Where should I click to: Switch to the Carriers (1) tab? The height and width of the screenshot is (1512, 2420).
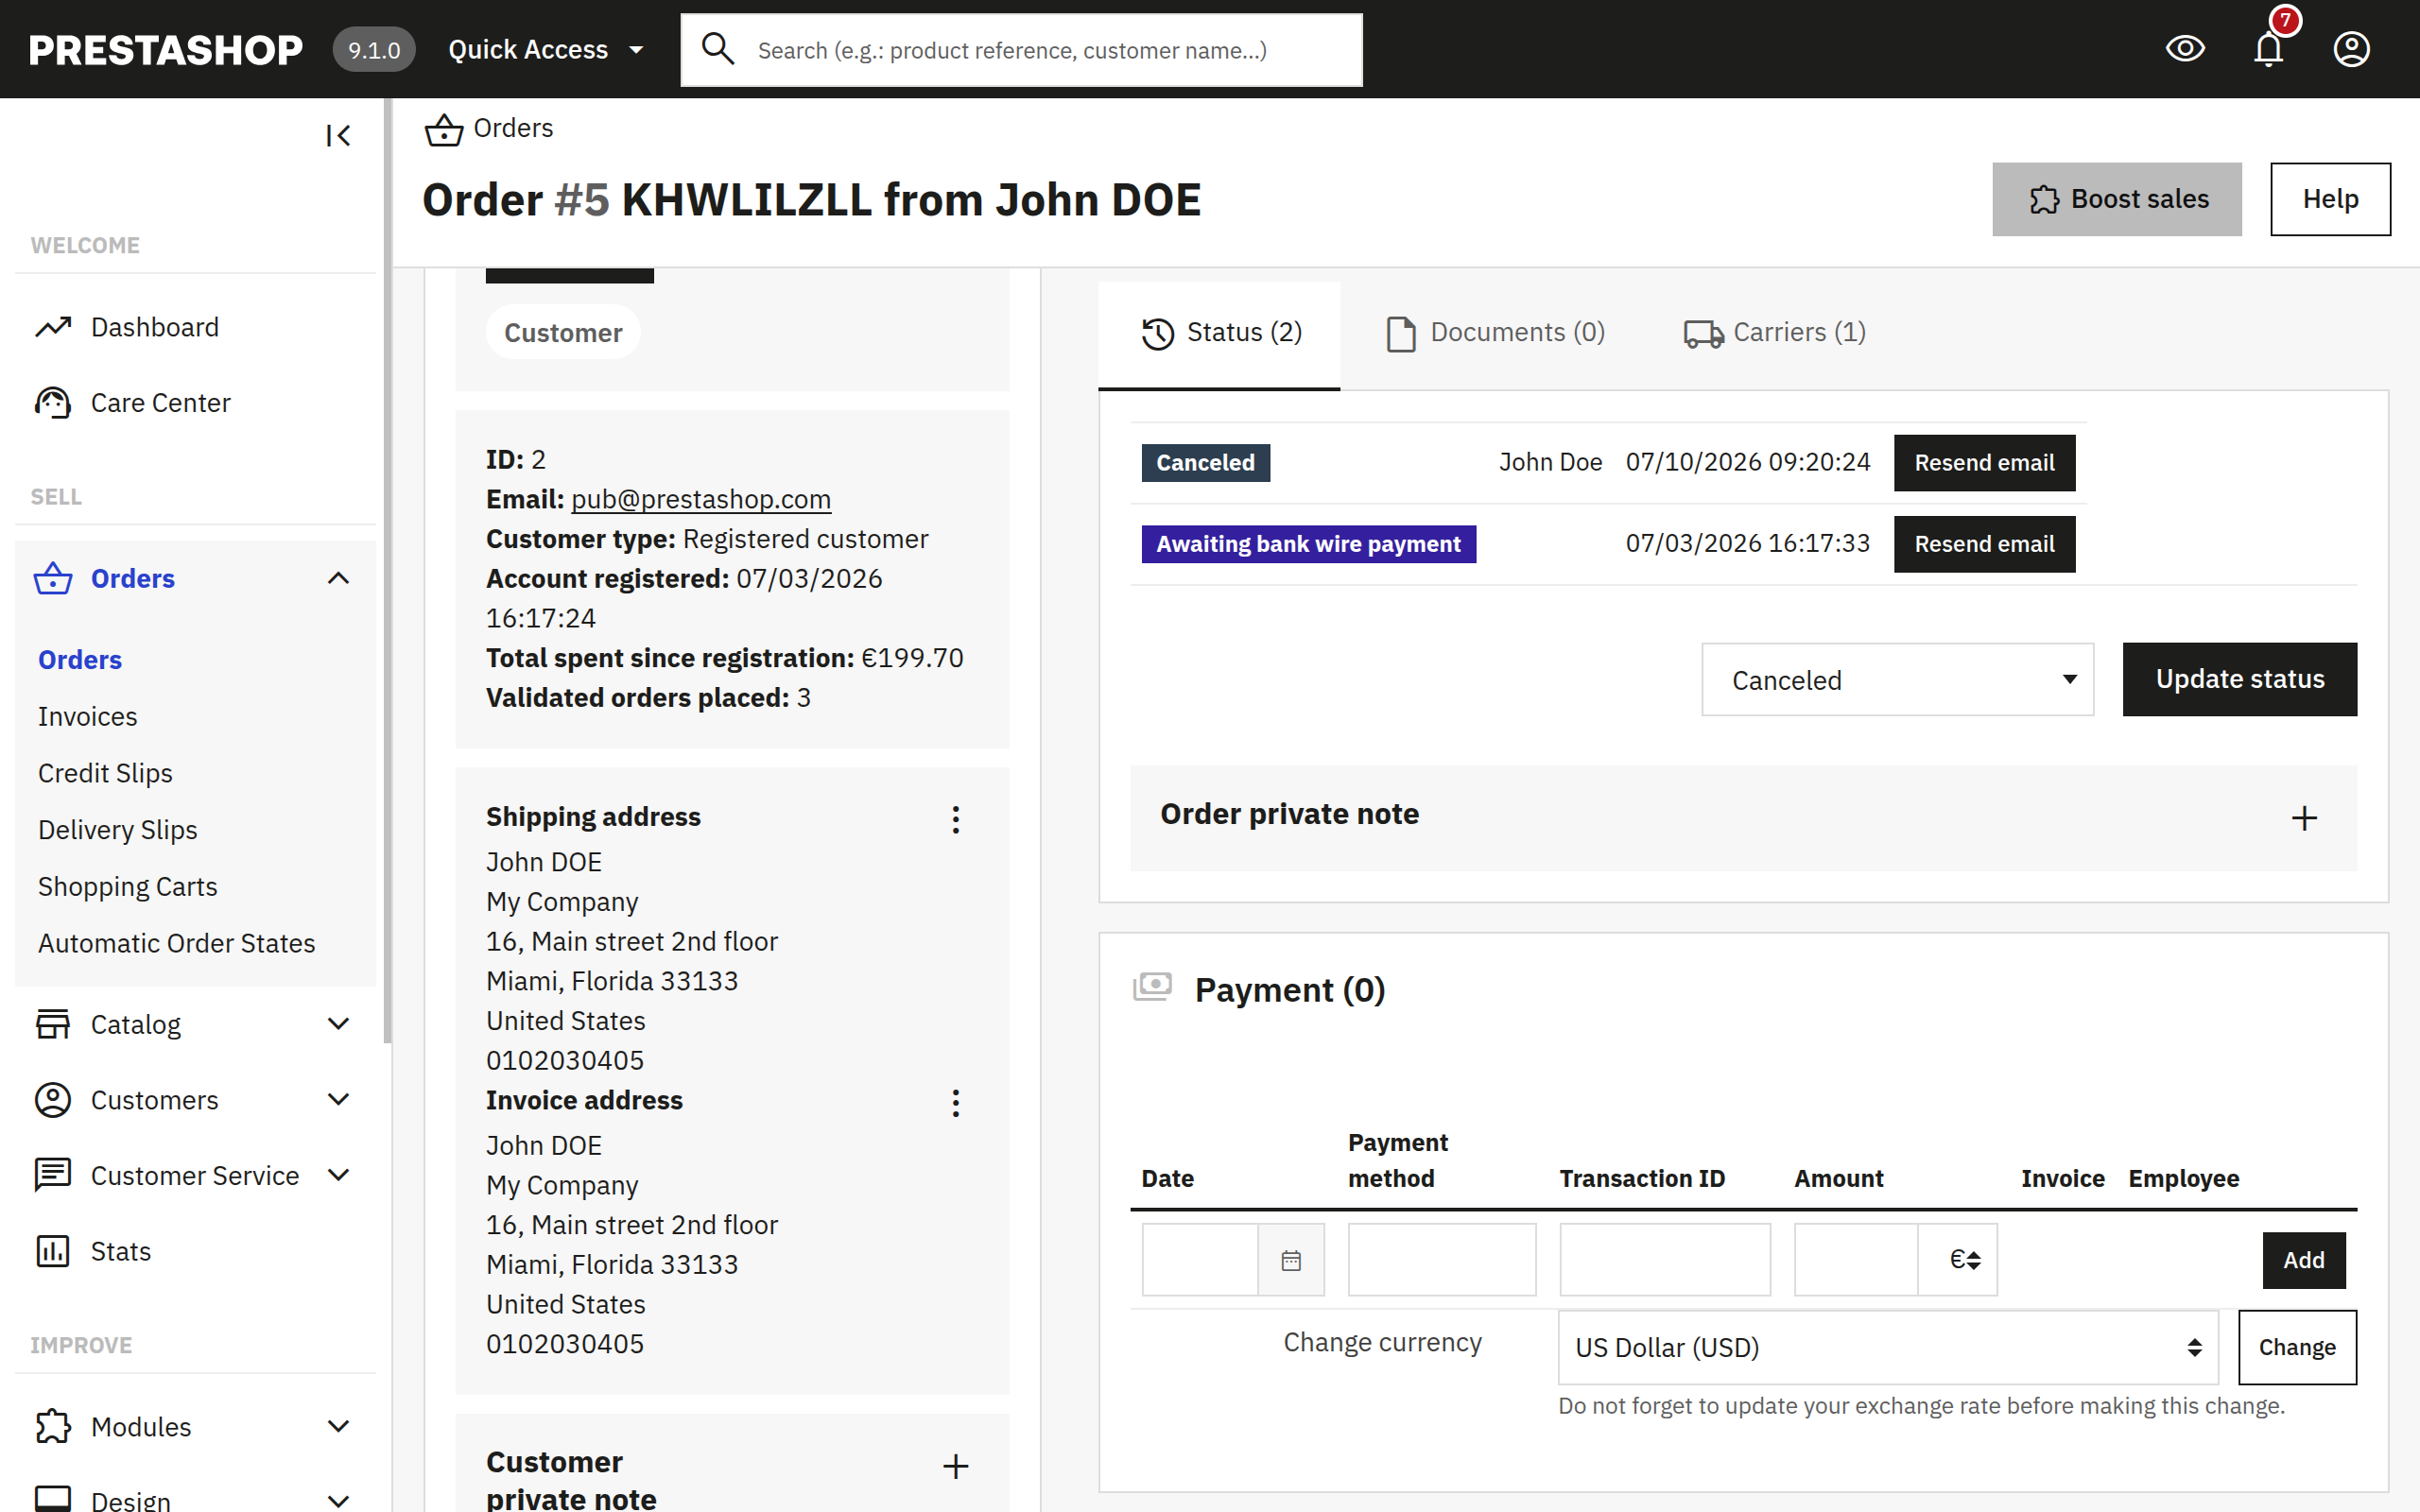[x=1774, y=333]
